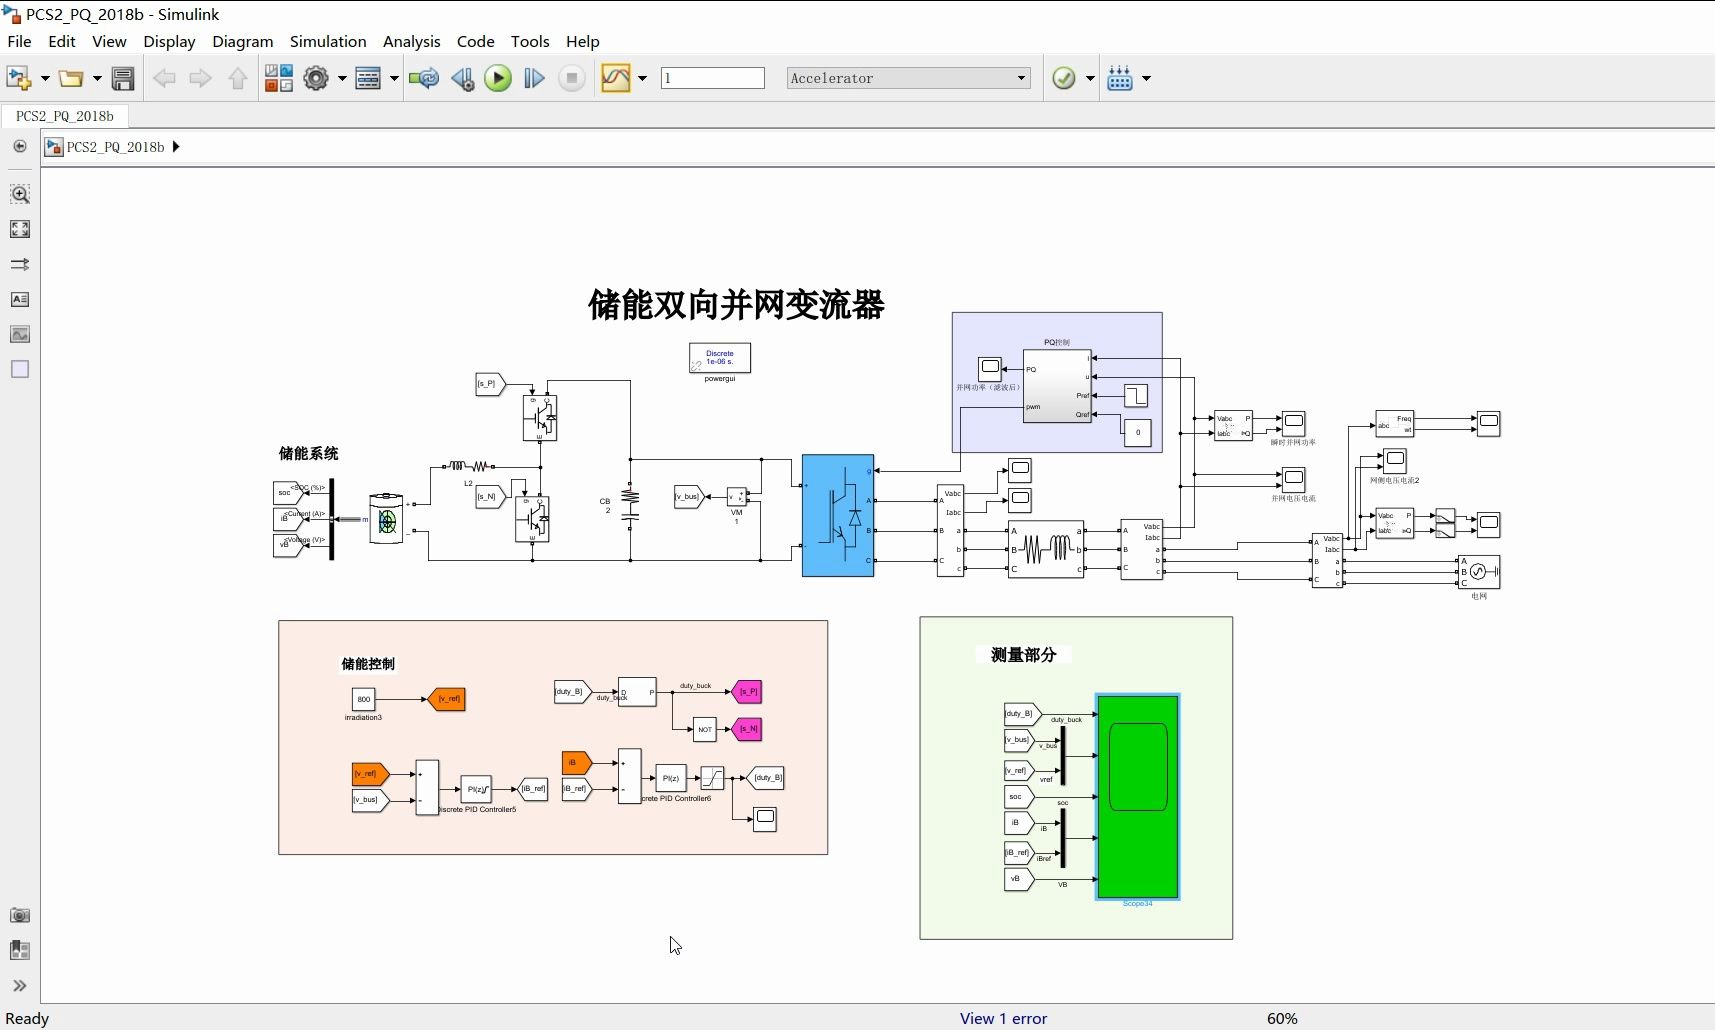Click the 储能双向并网变流器 title annotation

(x=736, y=305)
